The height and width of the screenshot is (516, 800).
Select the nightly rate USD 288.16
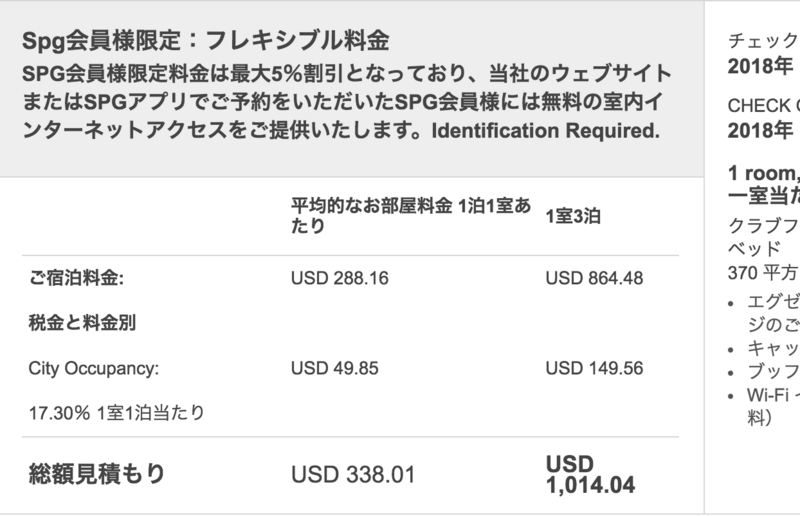[340, 278]
